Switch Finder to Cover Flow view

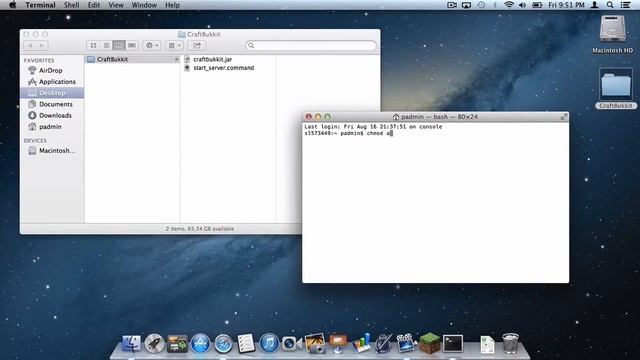pyautogui.click(x=132, y=45)
